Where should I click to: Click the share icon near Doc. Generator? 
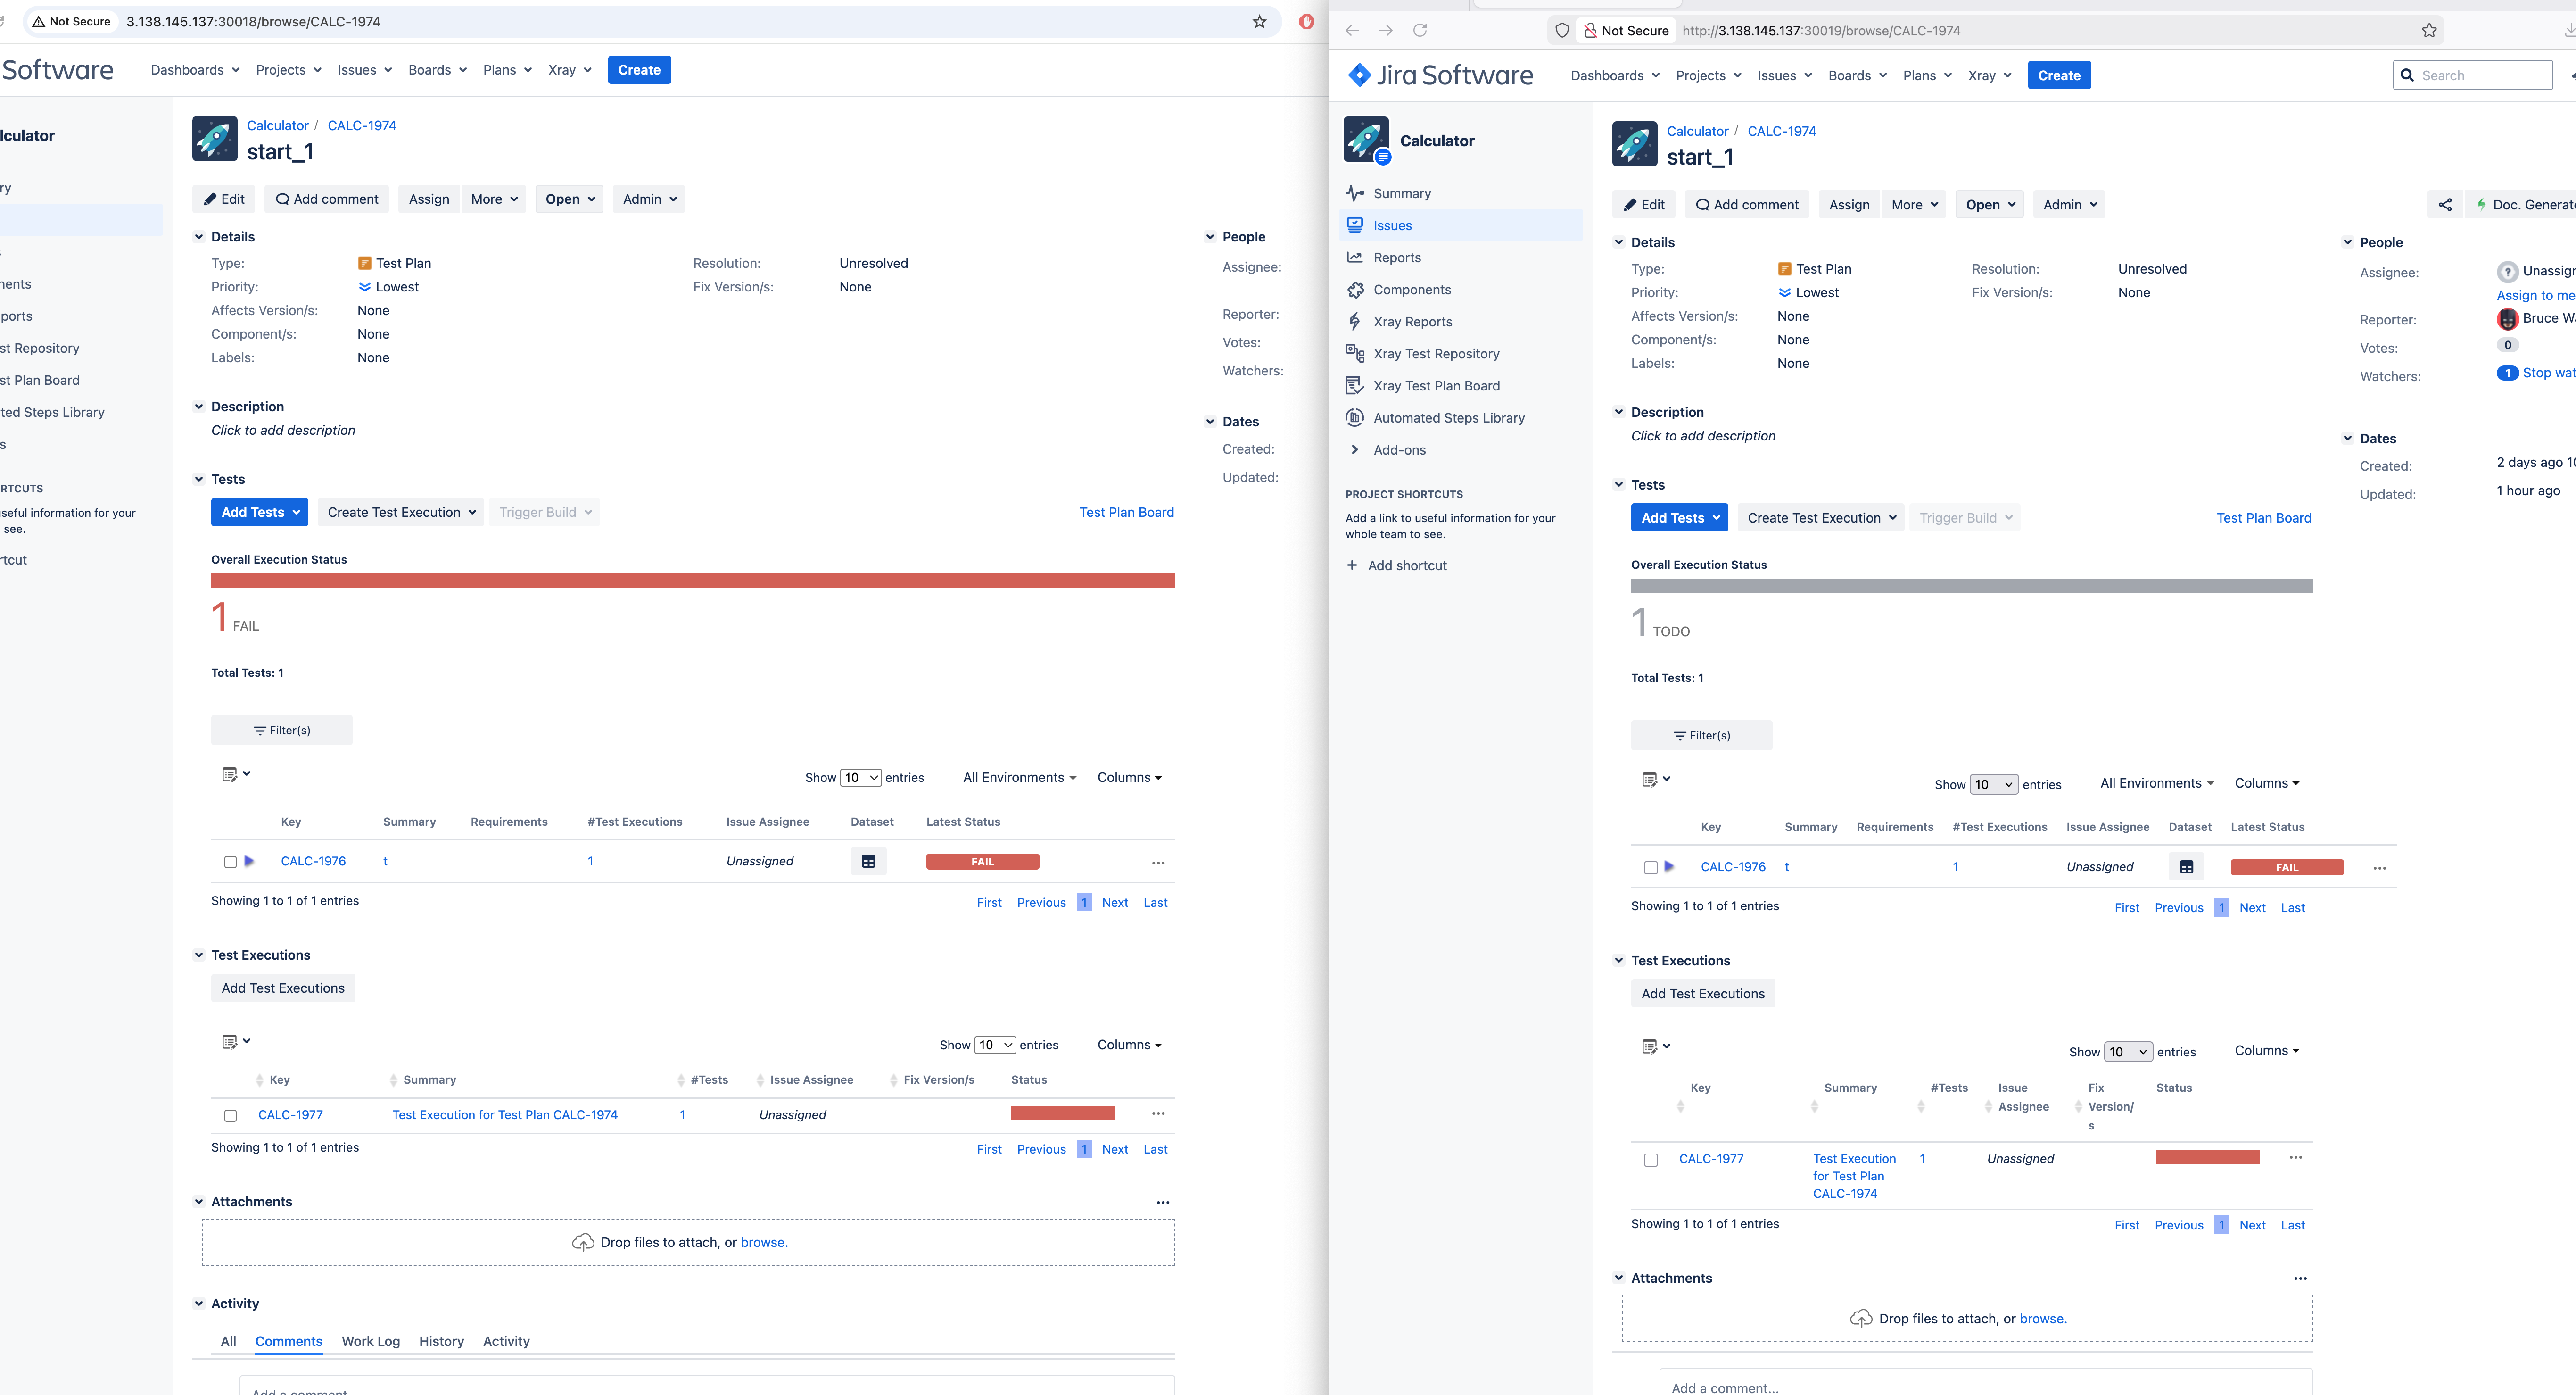2444,205
